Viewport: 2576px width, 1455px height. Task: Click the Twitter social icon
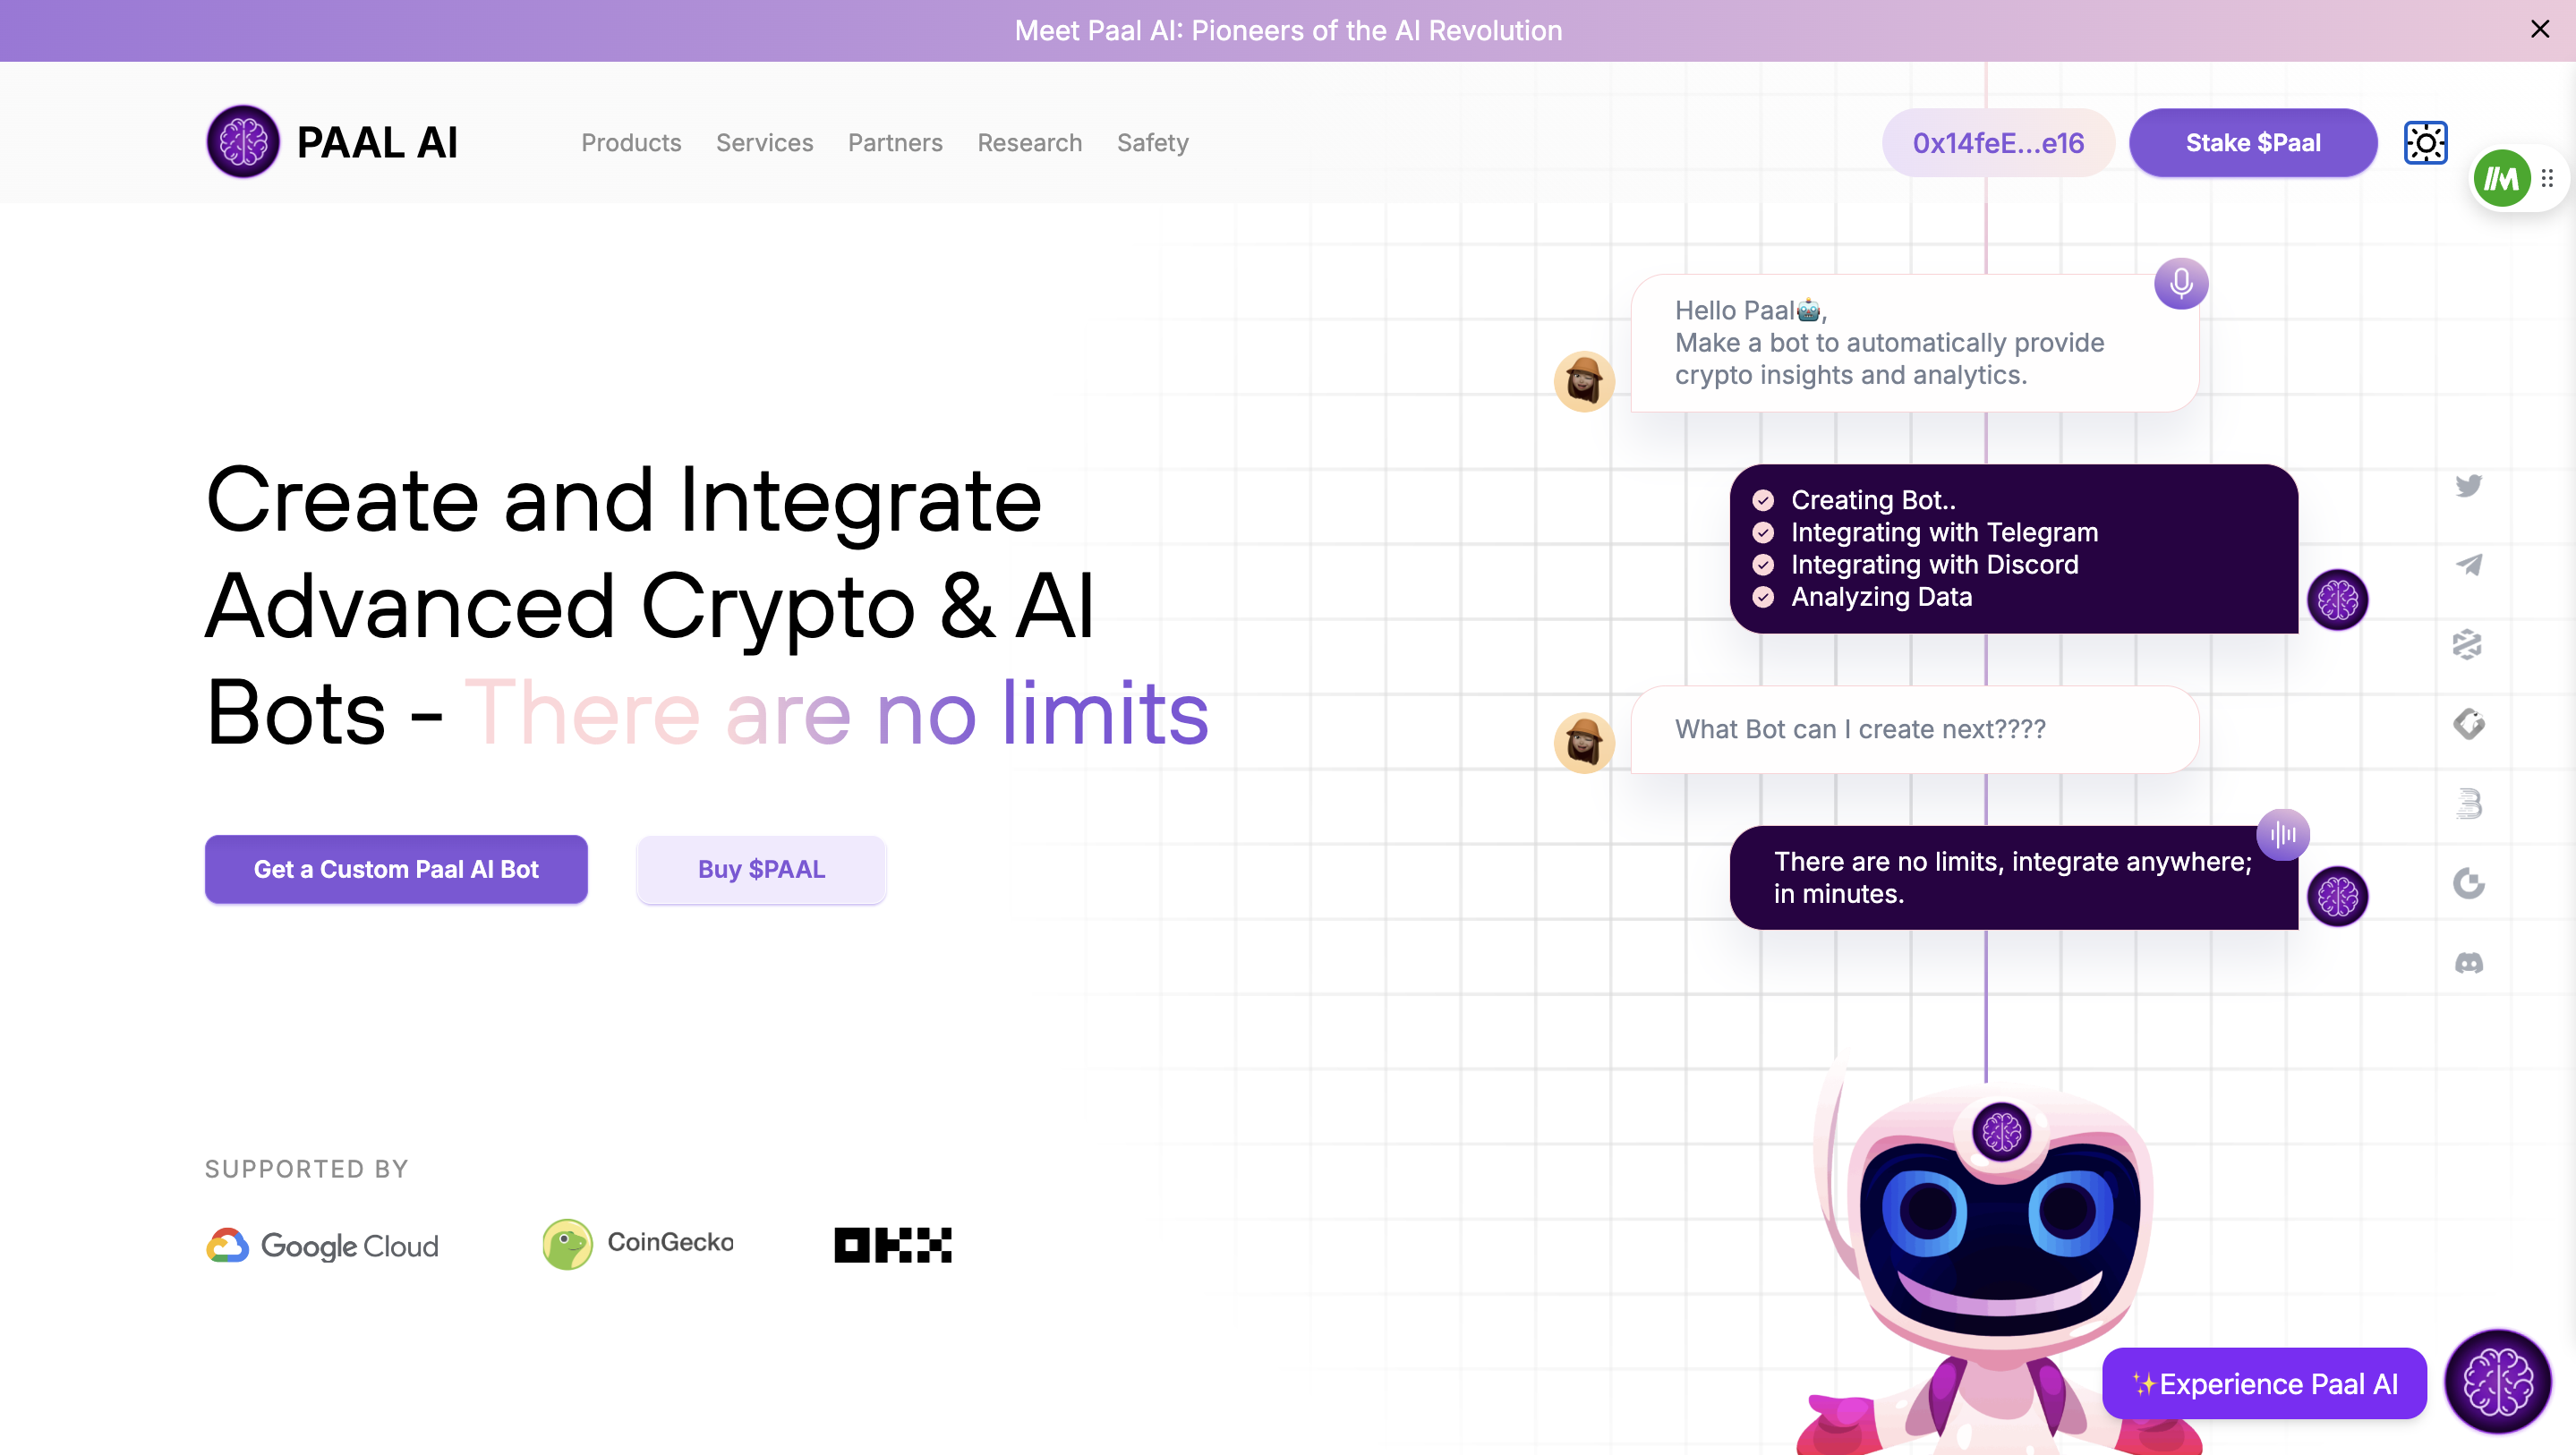click(2468, 484)
